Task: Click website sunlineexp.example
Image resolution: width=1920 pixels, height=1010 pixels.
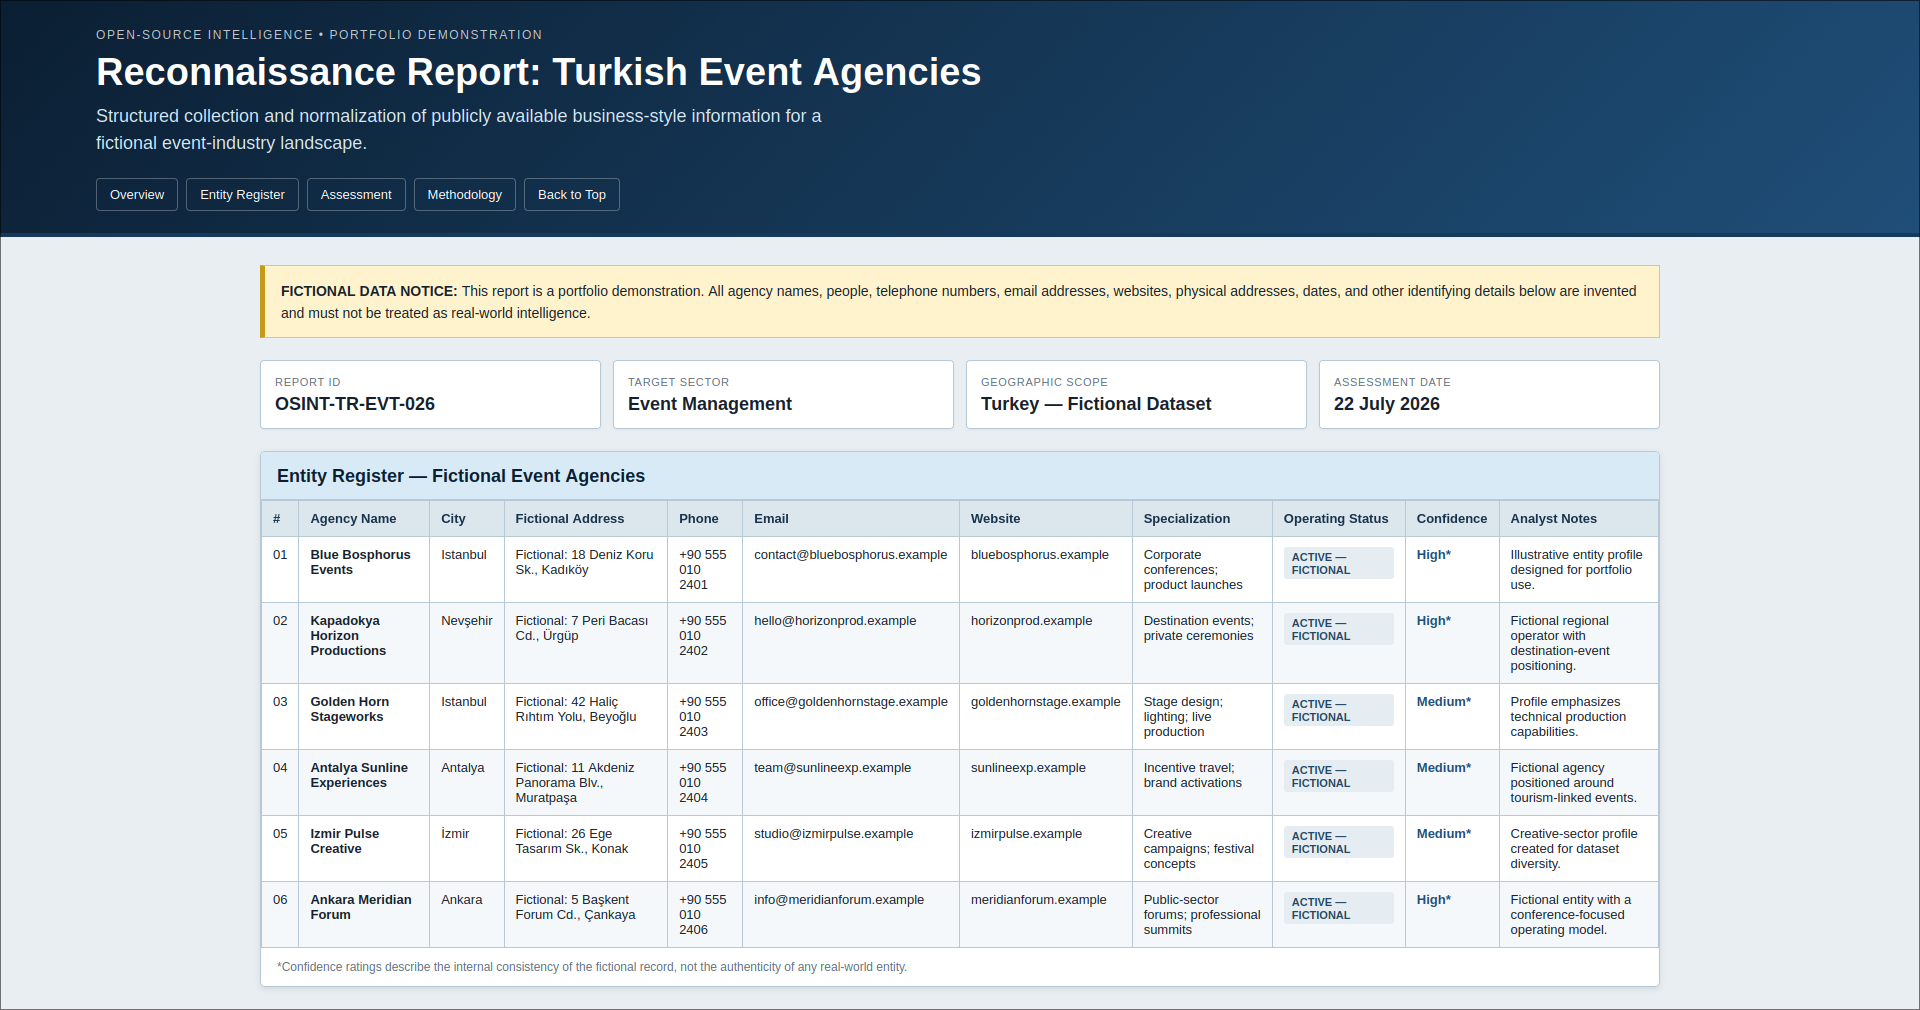Action: tap(1028, 768)
